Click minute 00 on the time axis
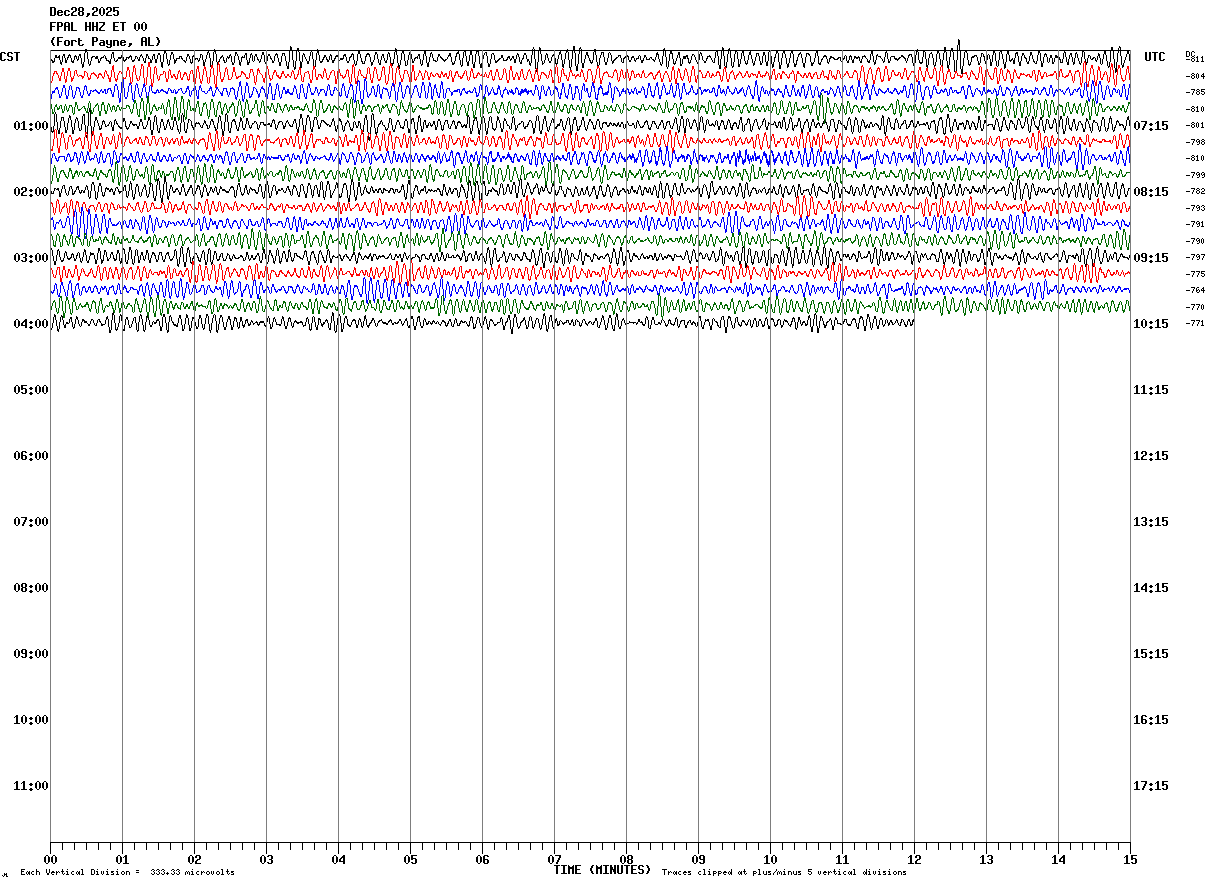This screenshot has height=886, width=1210. (x=50, y=859)
